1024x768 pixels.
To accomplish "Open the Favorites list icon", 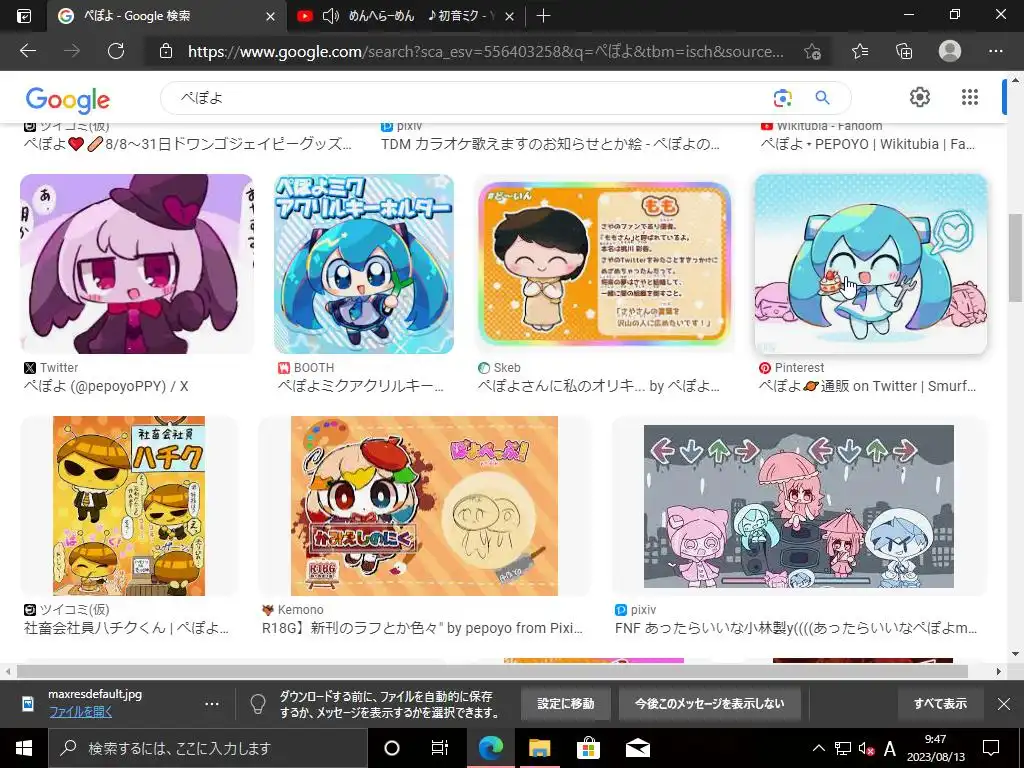I will pyautogui.click(x=860, y=51).
